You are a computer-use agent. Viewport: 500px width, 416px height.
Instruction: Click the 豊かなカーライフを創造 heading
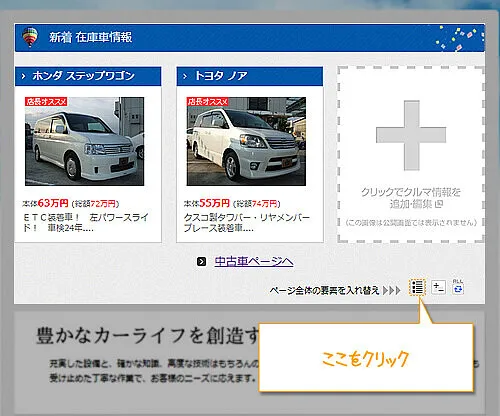147,335
